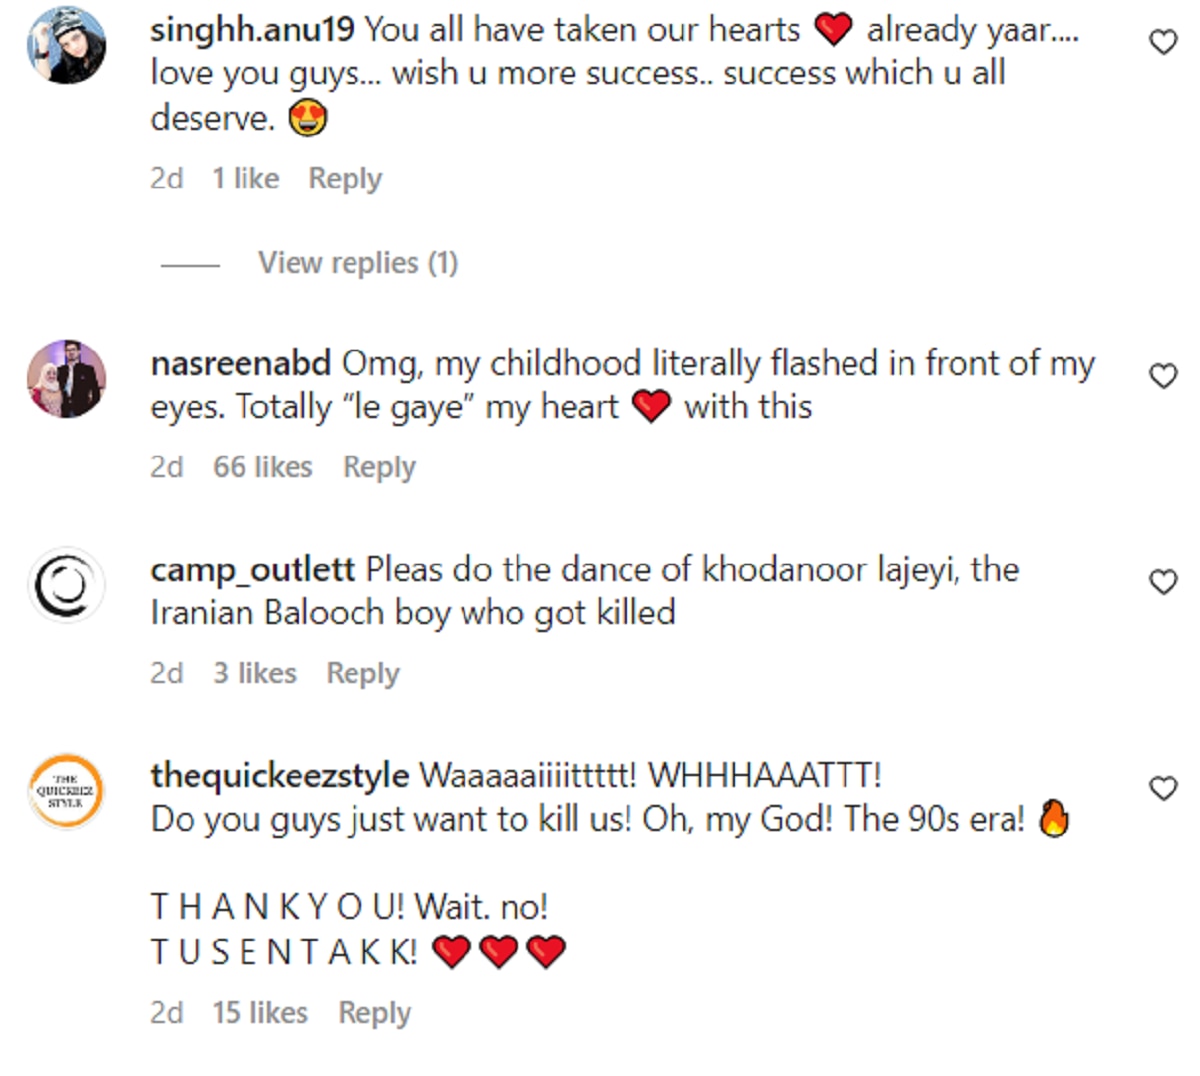Viewport: 1200px width, 1076px height.
Task: Open the singhh.anu19 username link
Action: click(x=252, y=30)
